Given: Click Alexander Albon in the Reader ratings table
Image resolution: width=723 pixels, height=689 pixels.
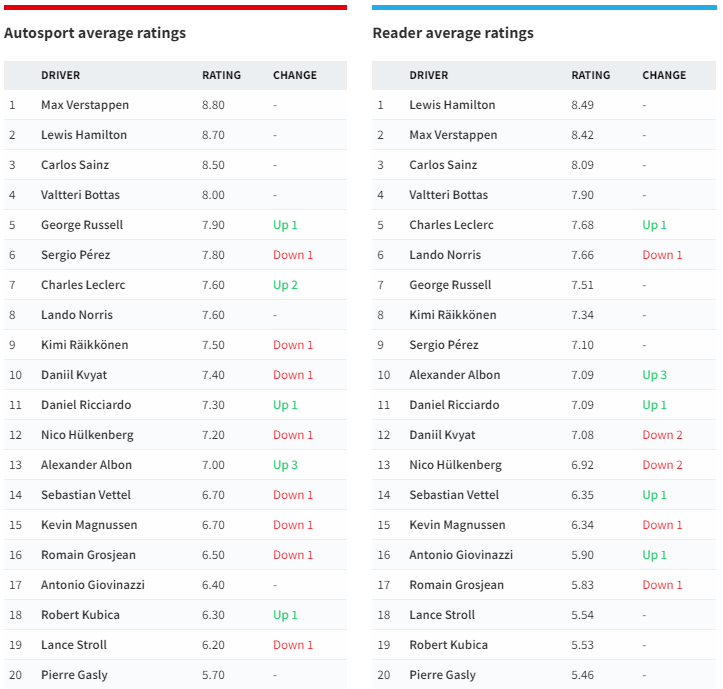Looking at the screenshot, I should tap(454, 375).
